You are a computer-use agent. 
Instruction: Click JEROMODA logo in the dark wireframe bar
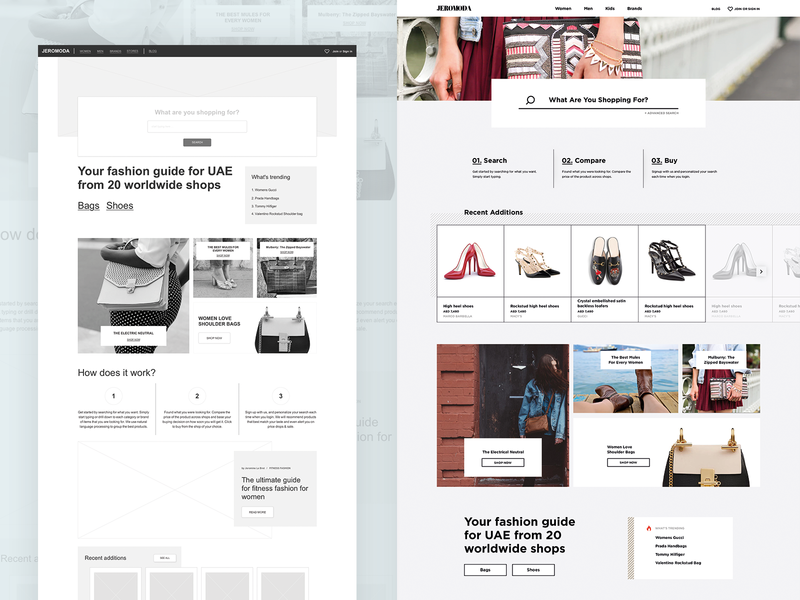click(56, 50)
